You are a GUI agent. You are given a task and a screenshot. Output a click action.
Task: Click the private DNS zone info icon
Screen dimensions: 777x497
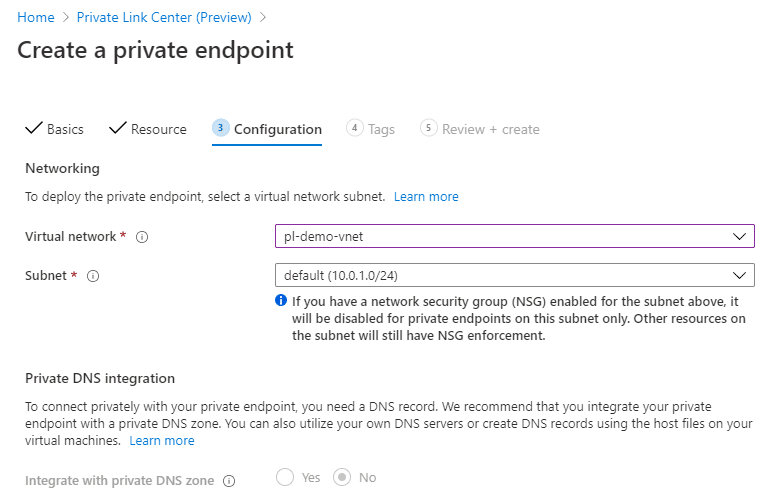point(229,481)
